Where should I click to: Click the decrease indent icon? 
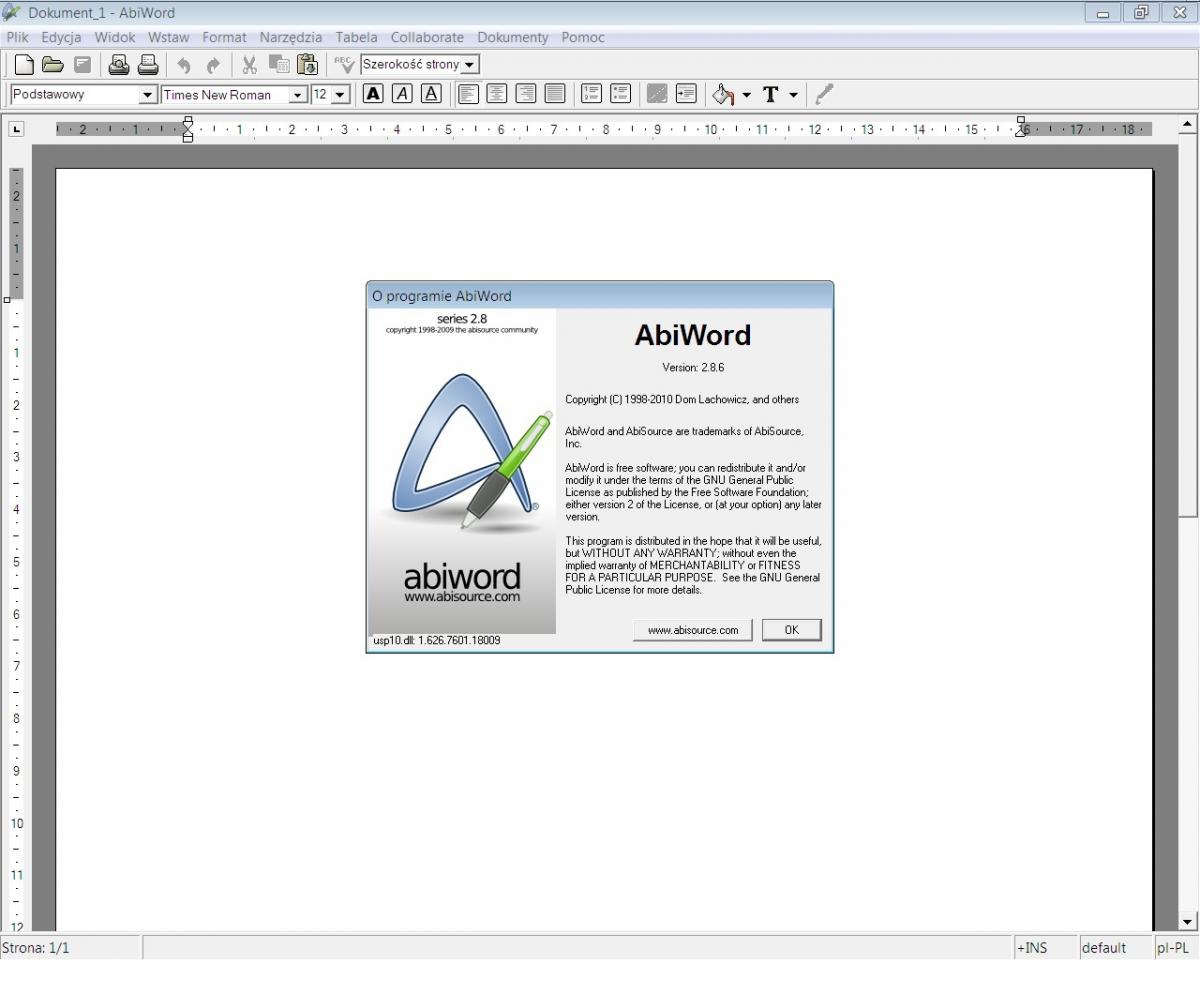click(x=657, y=94)
